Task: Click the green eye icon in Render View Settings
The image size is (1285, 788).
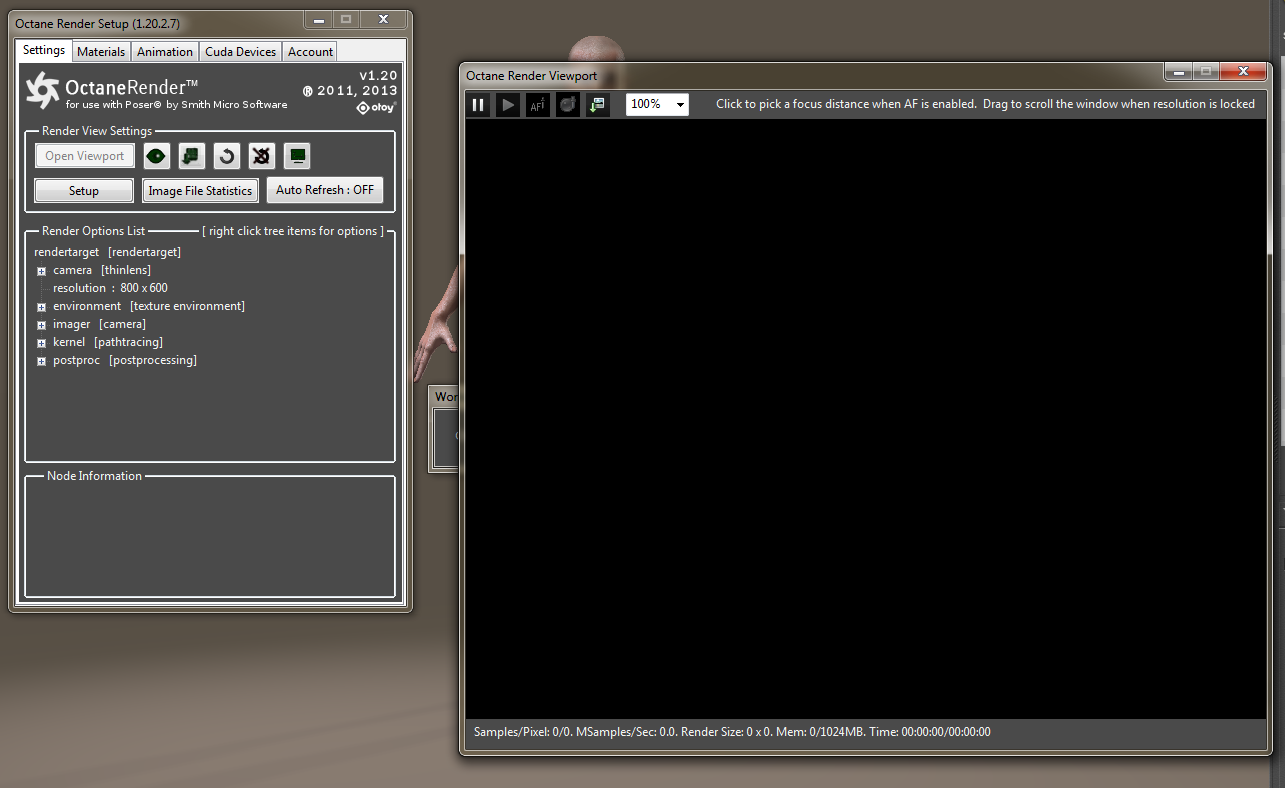Action: [x=156, y=156]
